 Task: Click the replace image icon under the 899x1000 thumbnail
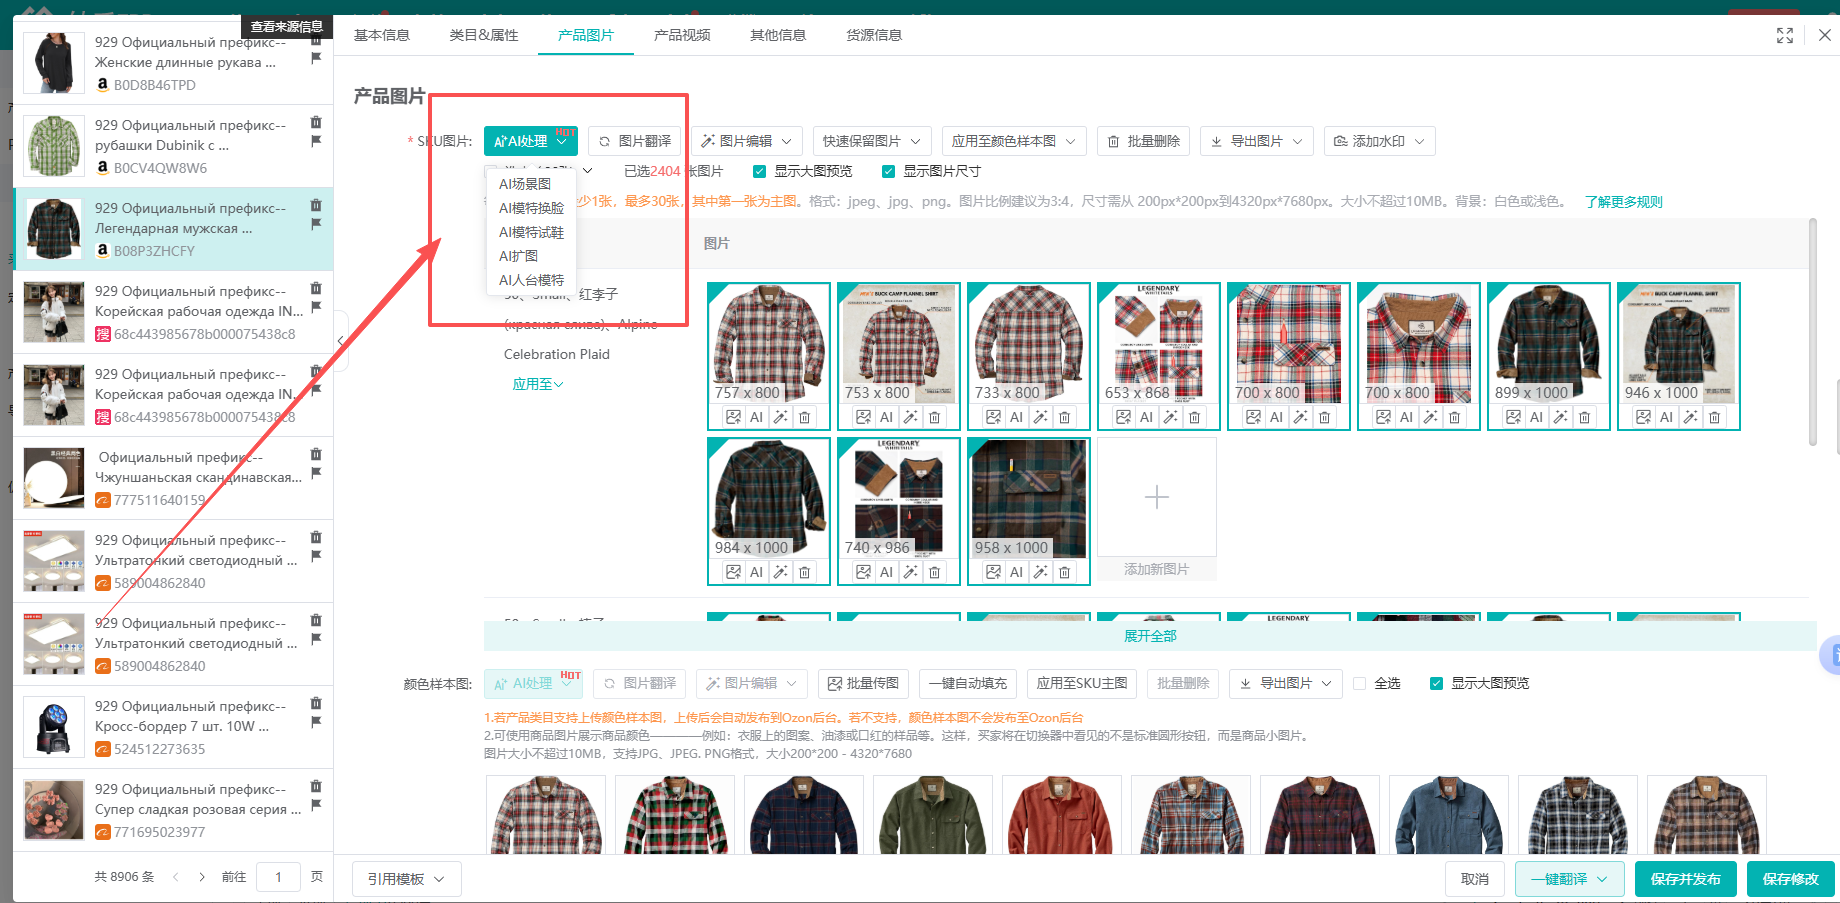coord(1513,417)
